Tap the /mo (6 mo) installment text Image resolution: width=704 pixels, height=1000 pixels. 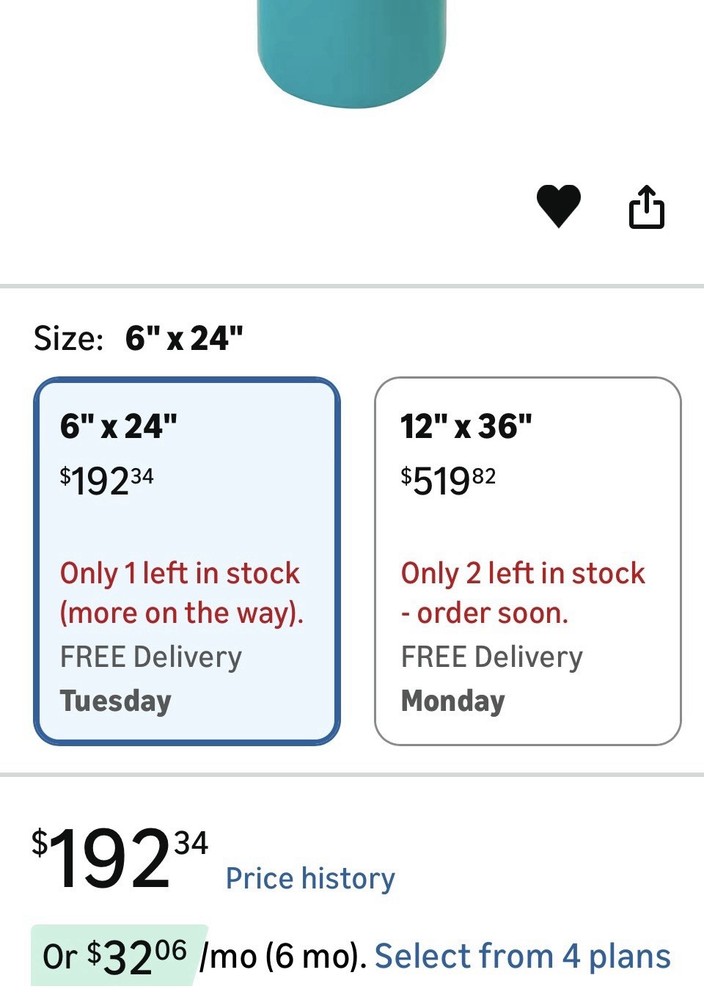[282, 956]
